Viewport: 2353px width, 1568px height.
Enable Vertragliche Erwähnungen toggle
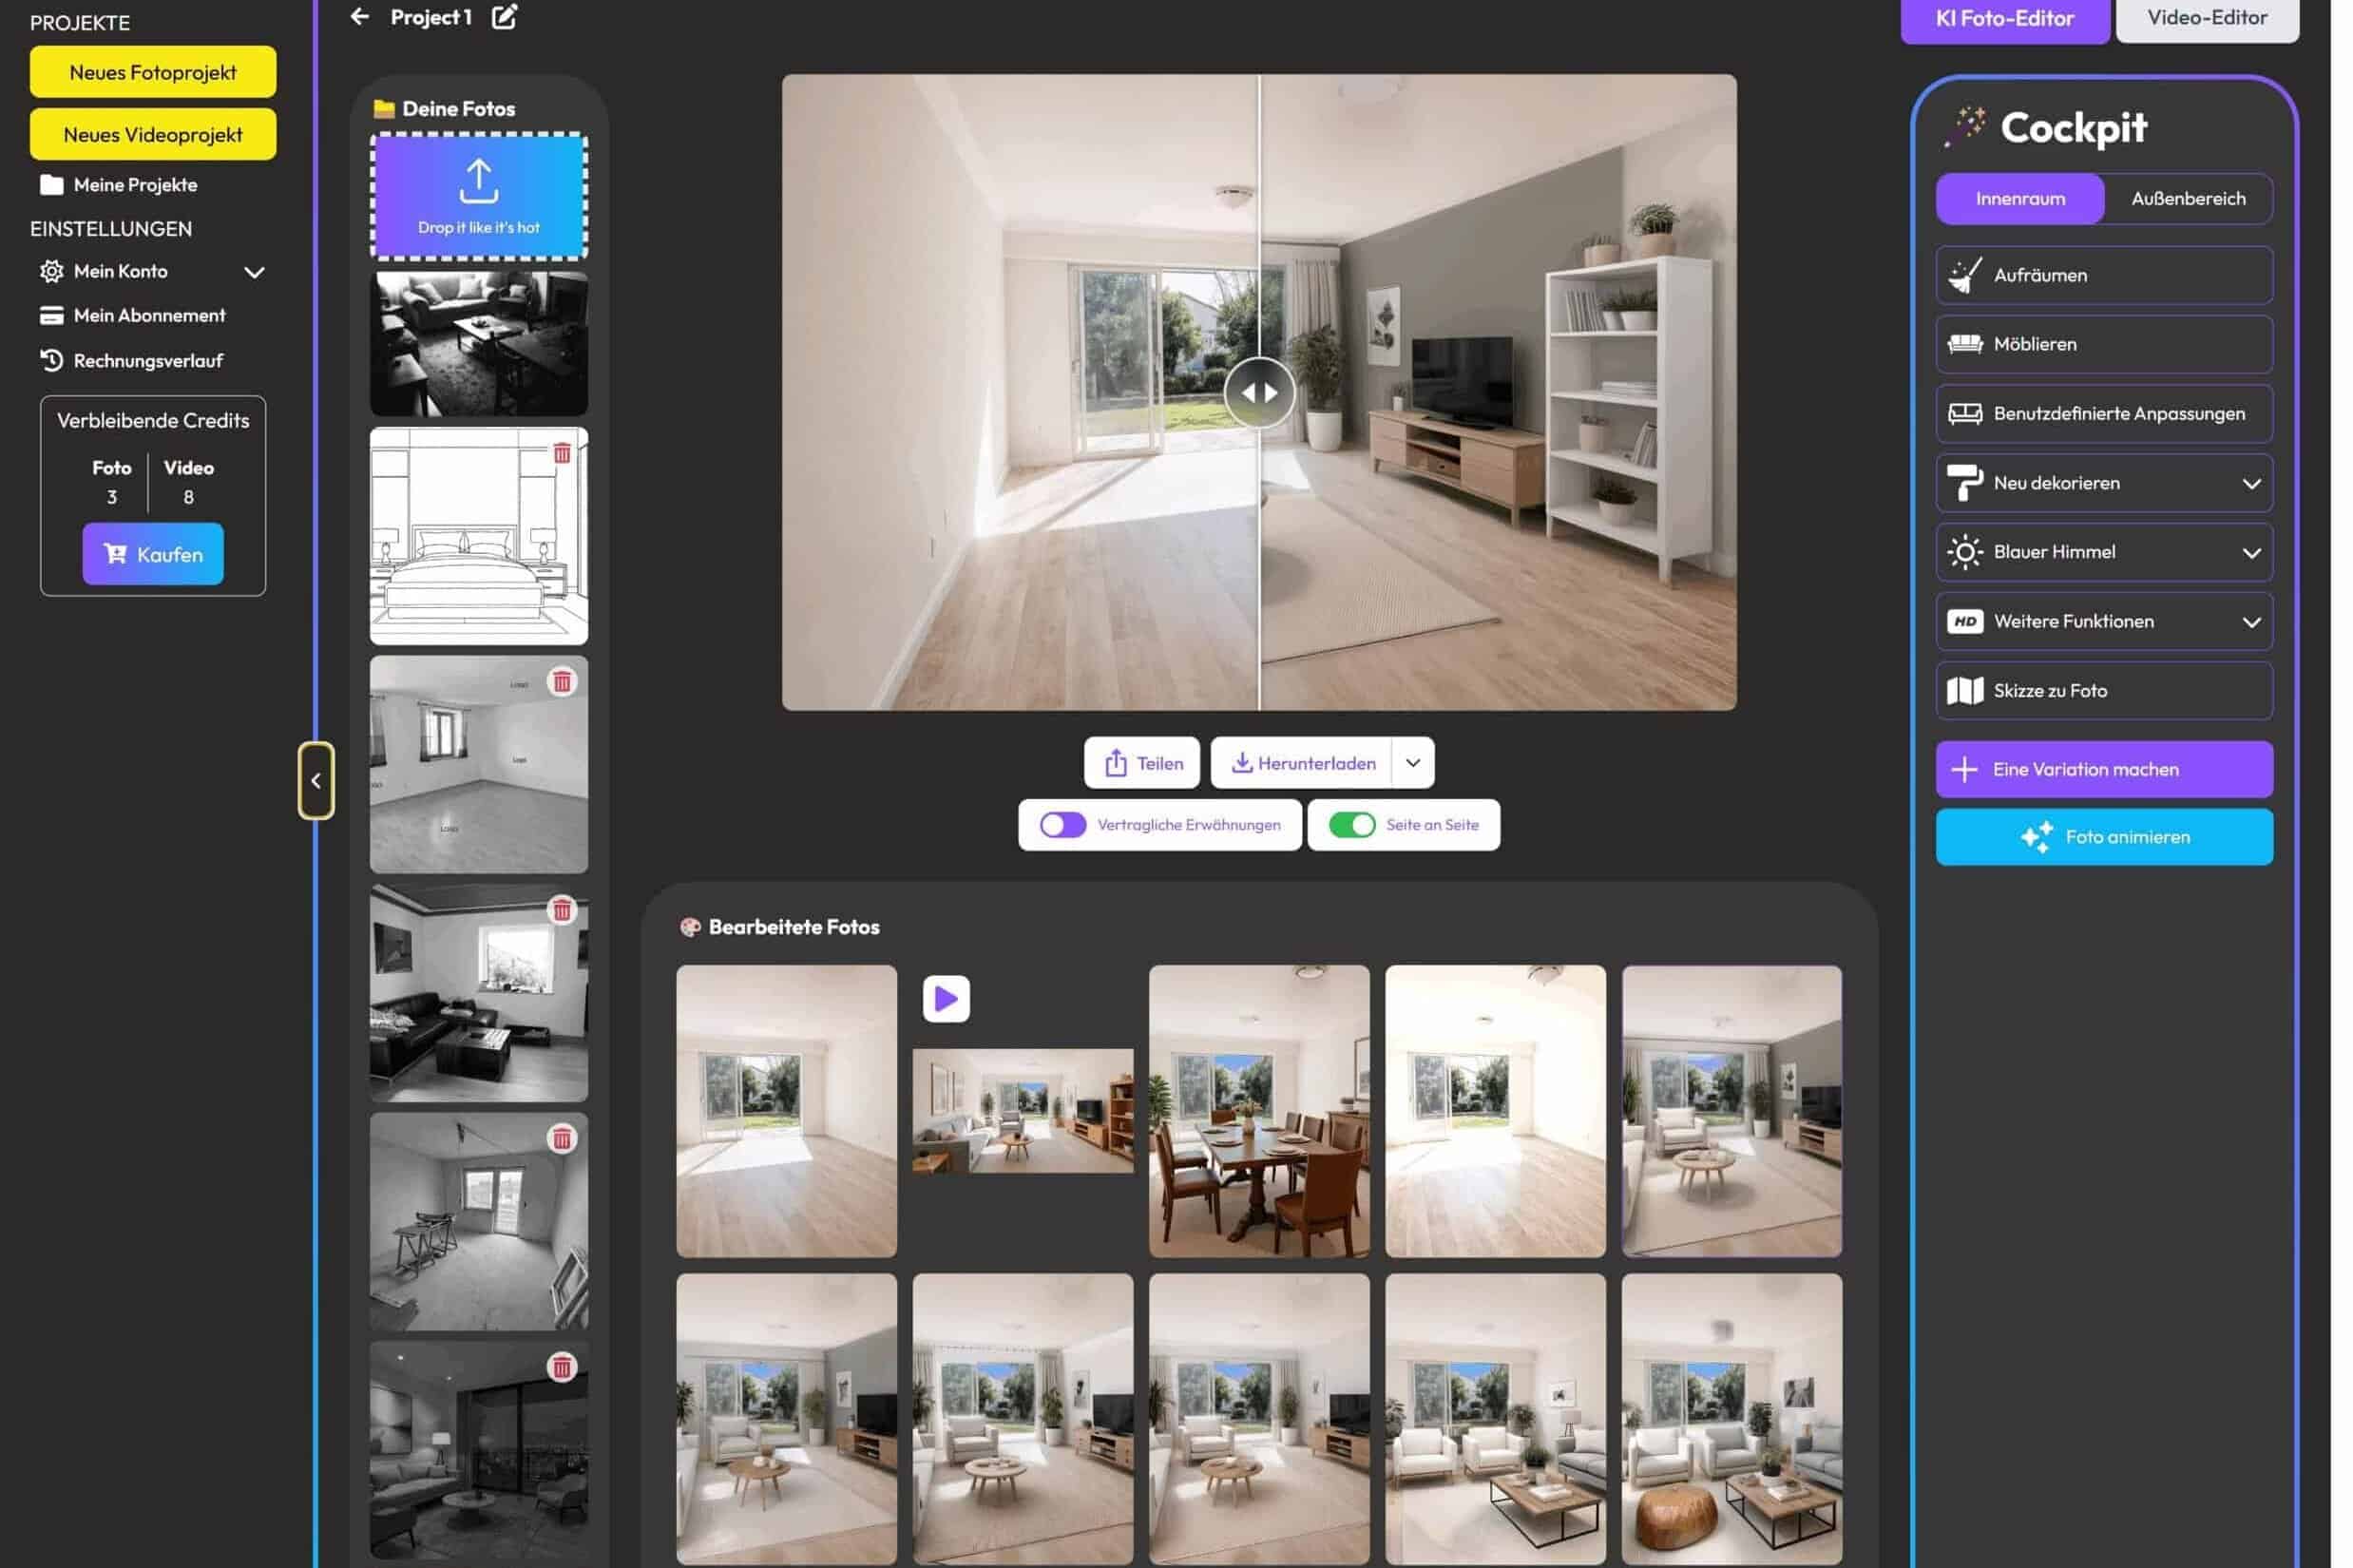[1062, 824]
